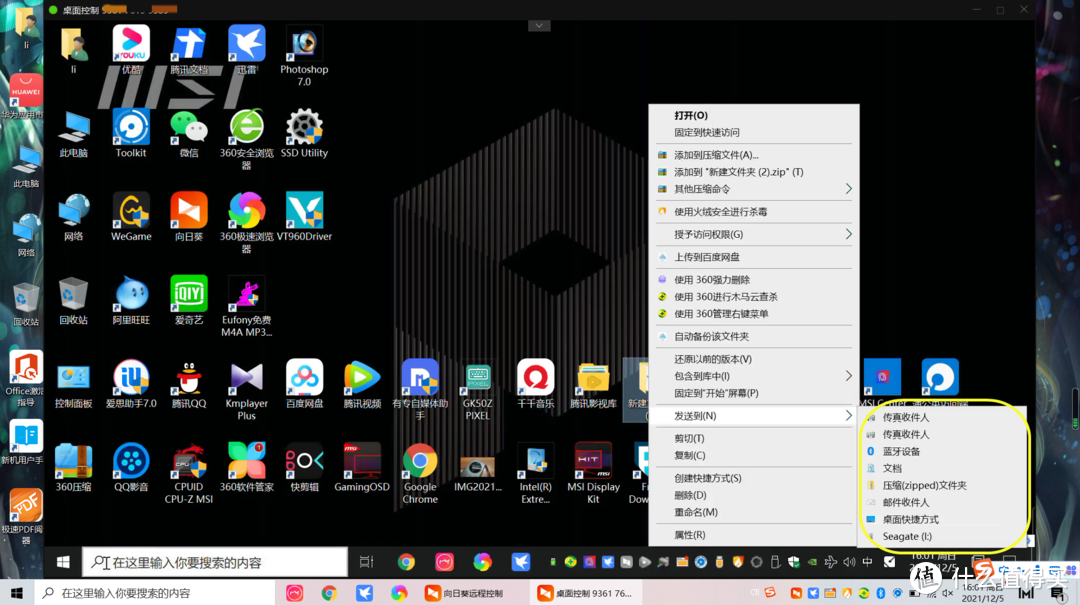This screenshot has width=1080, height=605.
Task: Send to Seagate (I:) drive
Action: (x=943, y=536)
